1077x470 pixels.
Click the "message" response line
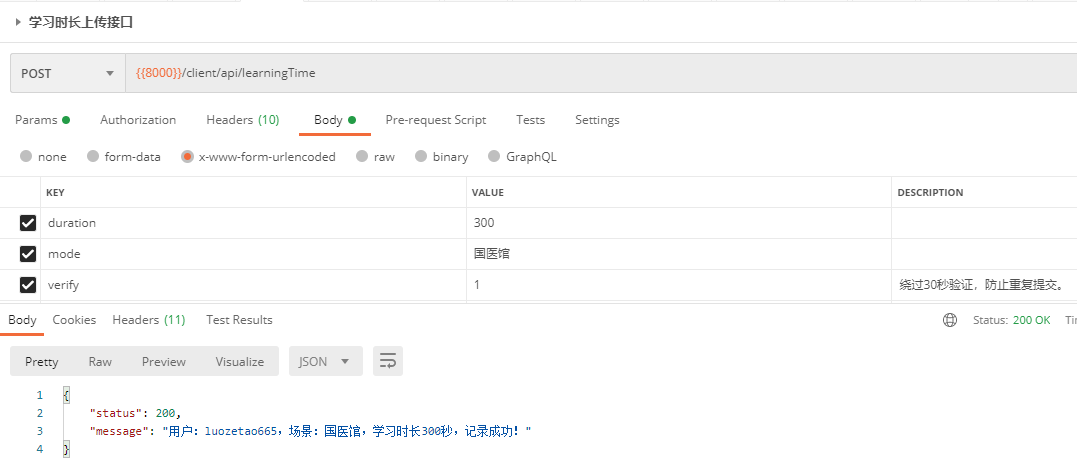pos(311,431)
